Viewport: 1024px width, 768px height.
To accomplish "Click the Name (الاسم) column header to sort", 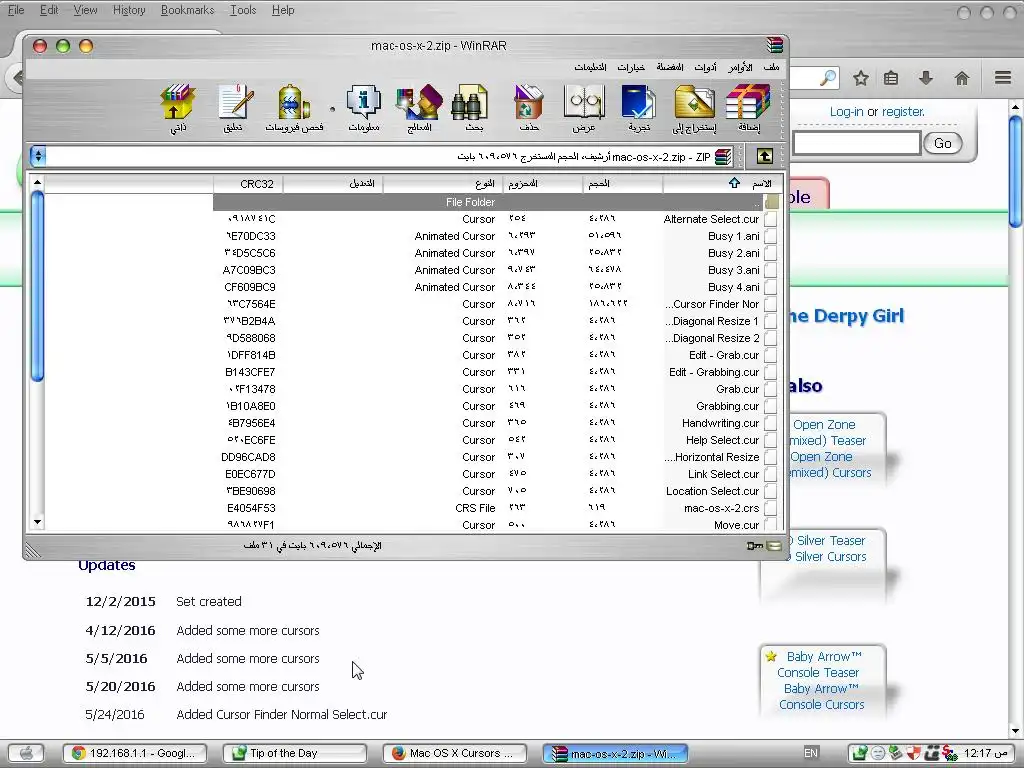I will (722, 184).
